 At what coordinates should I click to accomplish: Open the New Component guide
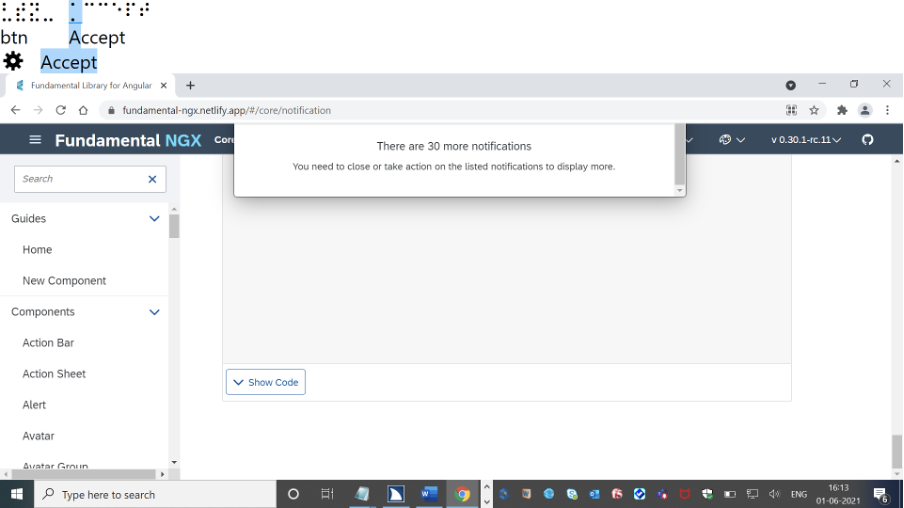[64, 281]
